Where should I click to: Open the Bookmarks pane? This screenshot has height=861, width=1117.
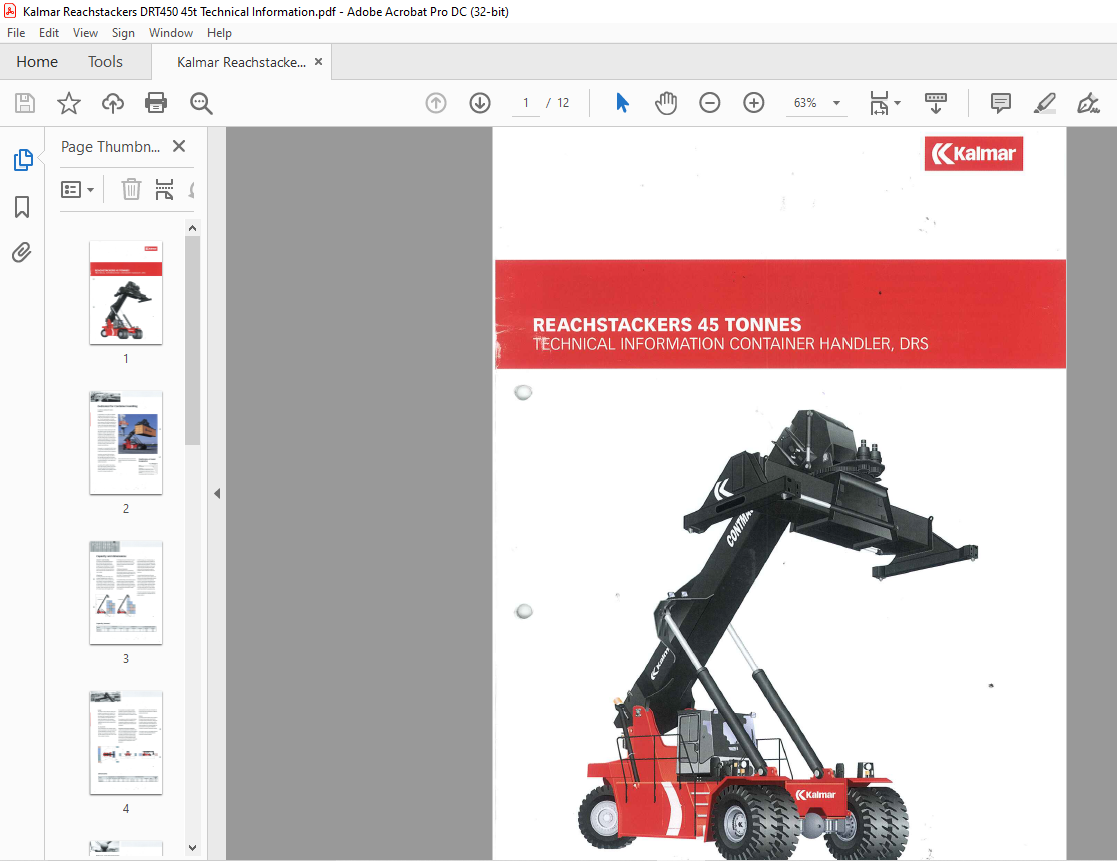coord(22,207)
